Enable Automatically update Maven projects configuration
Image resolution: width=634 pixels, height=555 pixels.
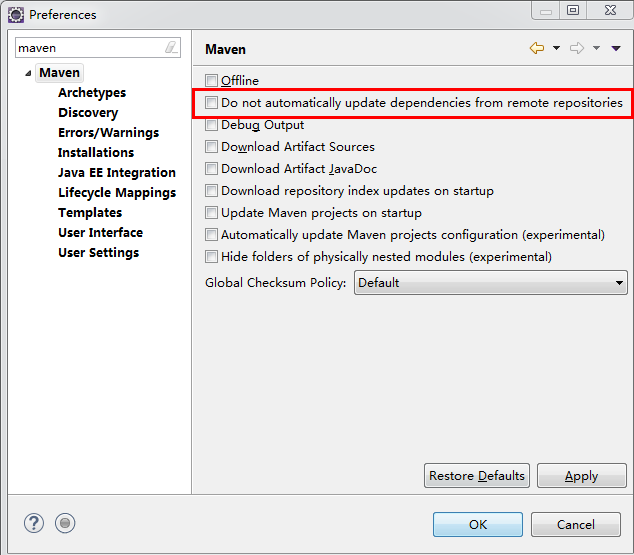click(x=211, y=234)
